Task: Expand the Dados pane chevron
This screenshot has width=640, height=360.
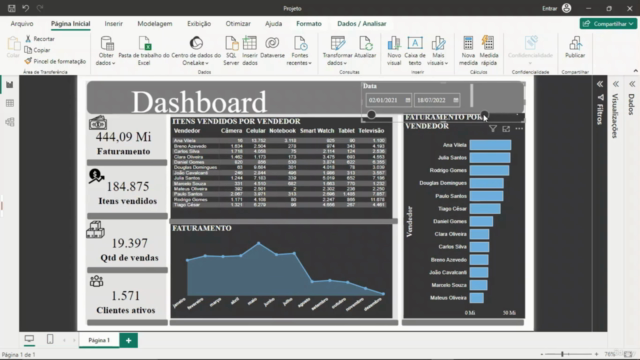Action: point(632,84)
